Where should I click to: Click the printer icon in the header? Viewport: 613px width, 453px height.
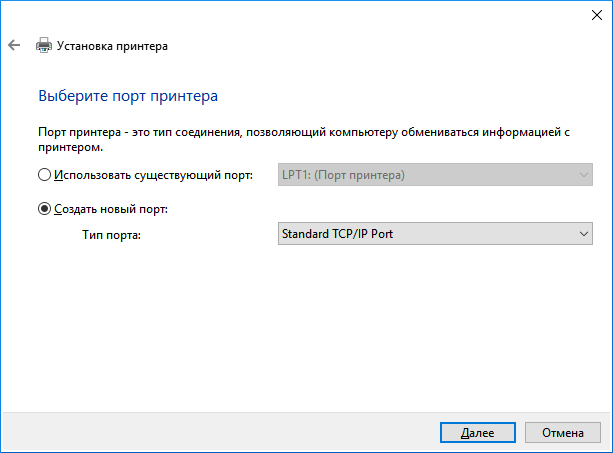(x=44, y=46)
